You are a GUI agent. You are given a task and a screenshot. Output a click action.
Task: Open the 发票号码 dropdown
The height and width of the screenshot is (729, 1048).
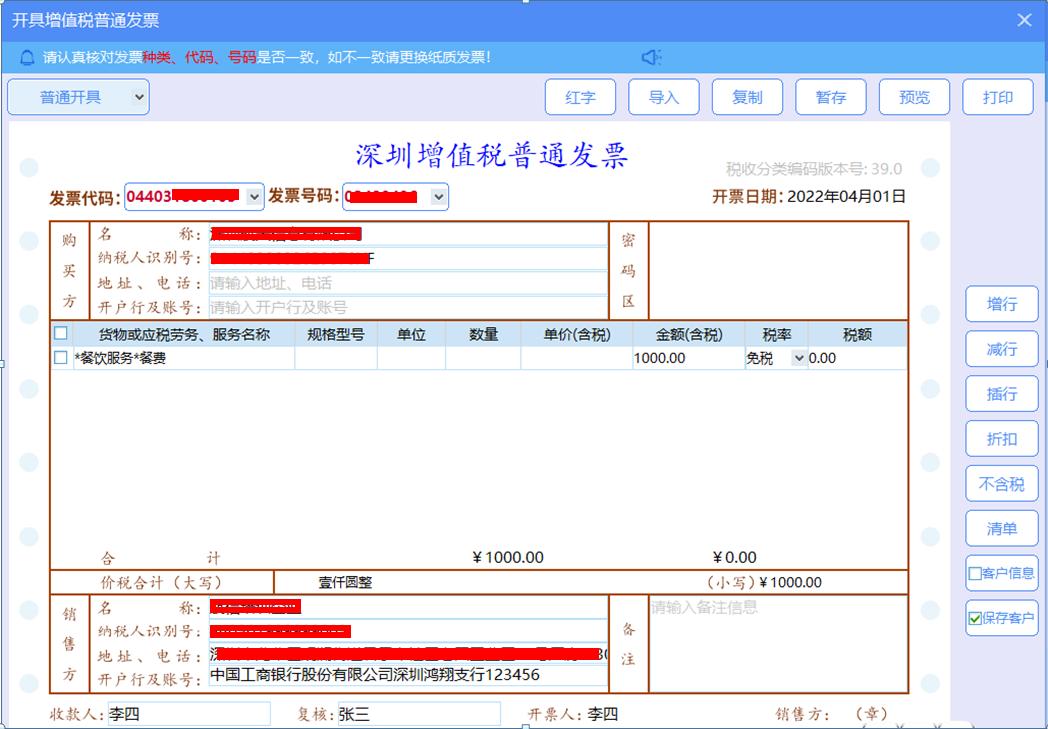click(436, 197)
